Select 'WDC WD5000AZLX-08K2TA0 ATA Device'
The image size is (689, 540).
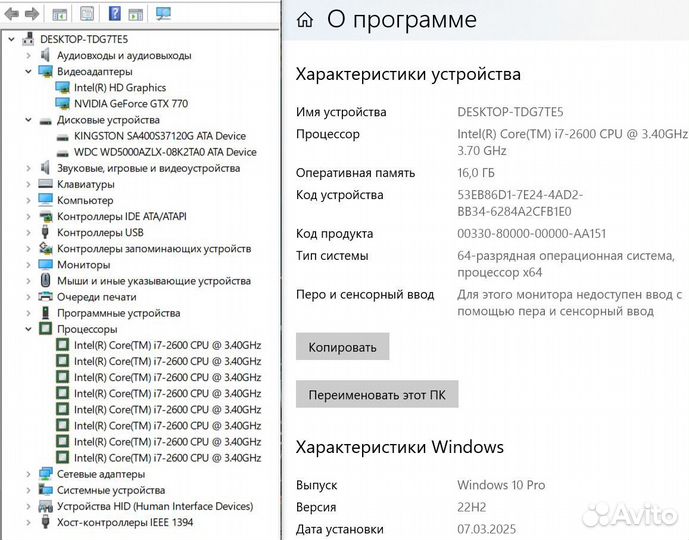tap(165, 152)
